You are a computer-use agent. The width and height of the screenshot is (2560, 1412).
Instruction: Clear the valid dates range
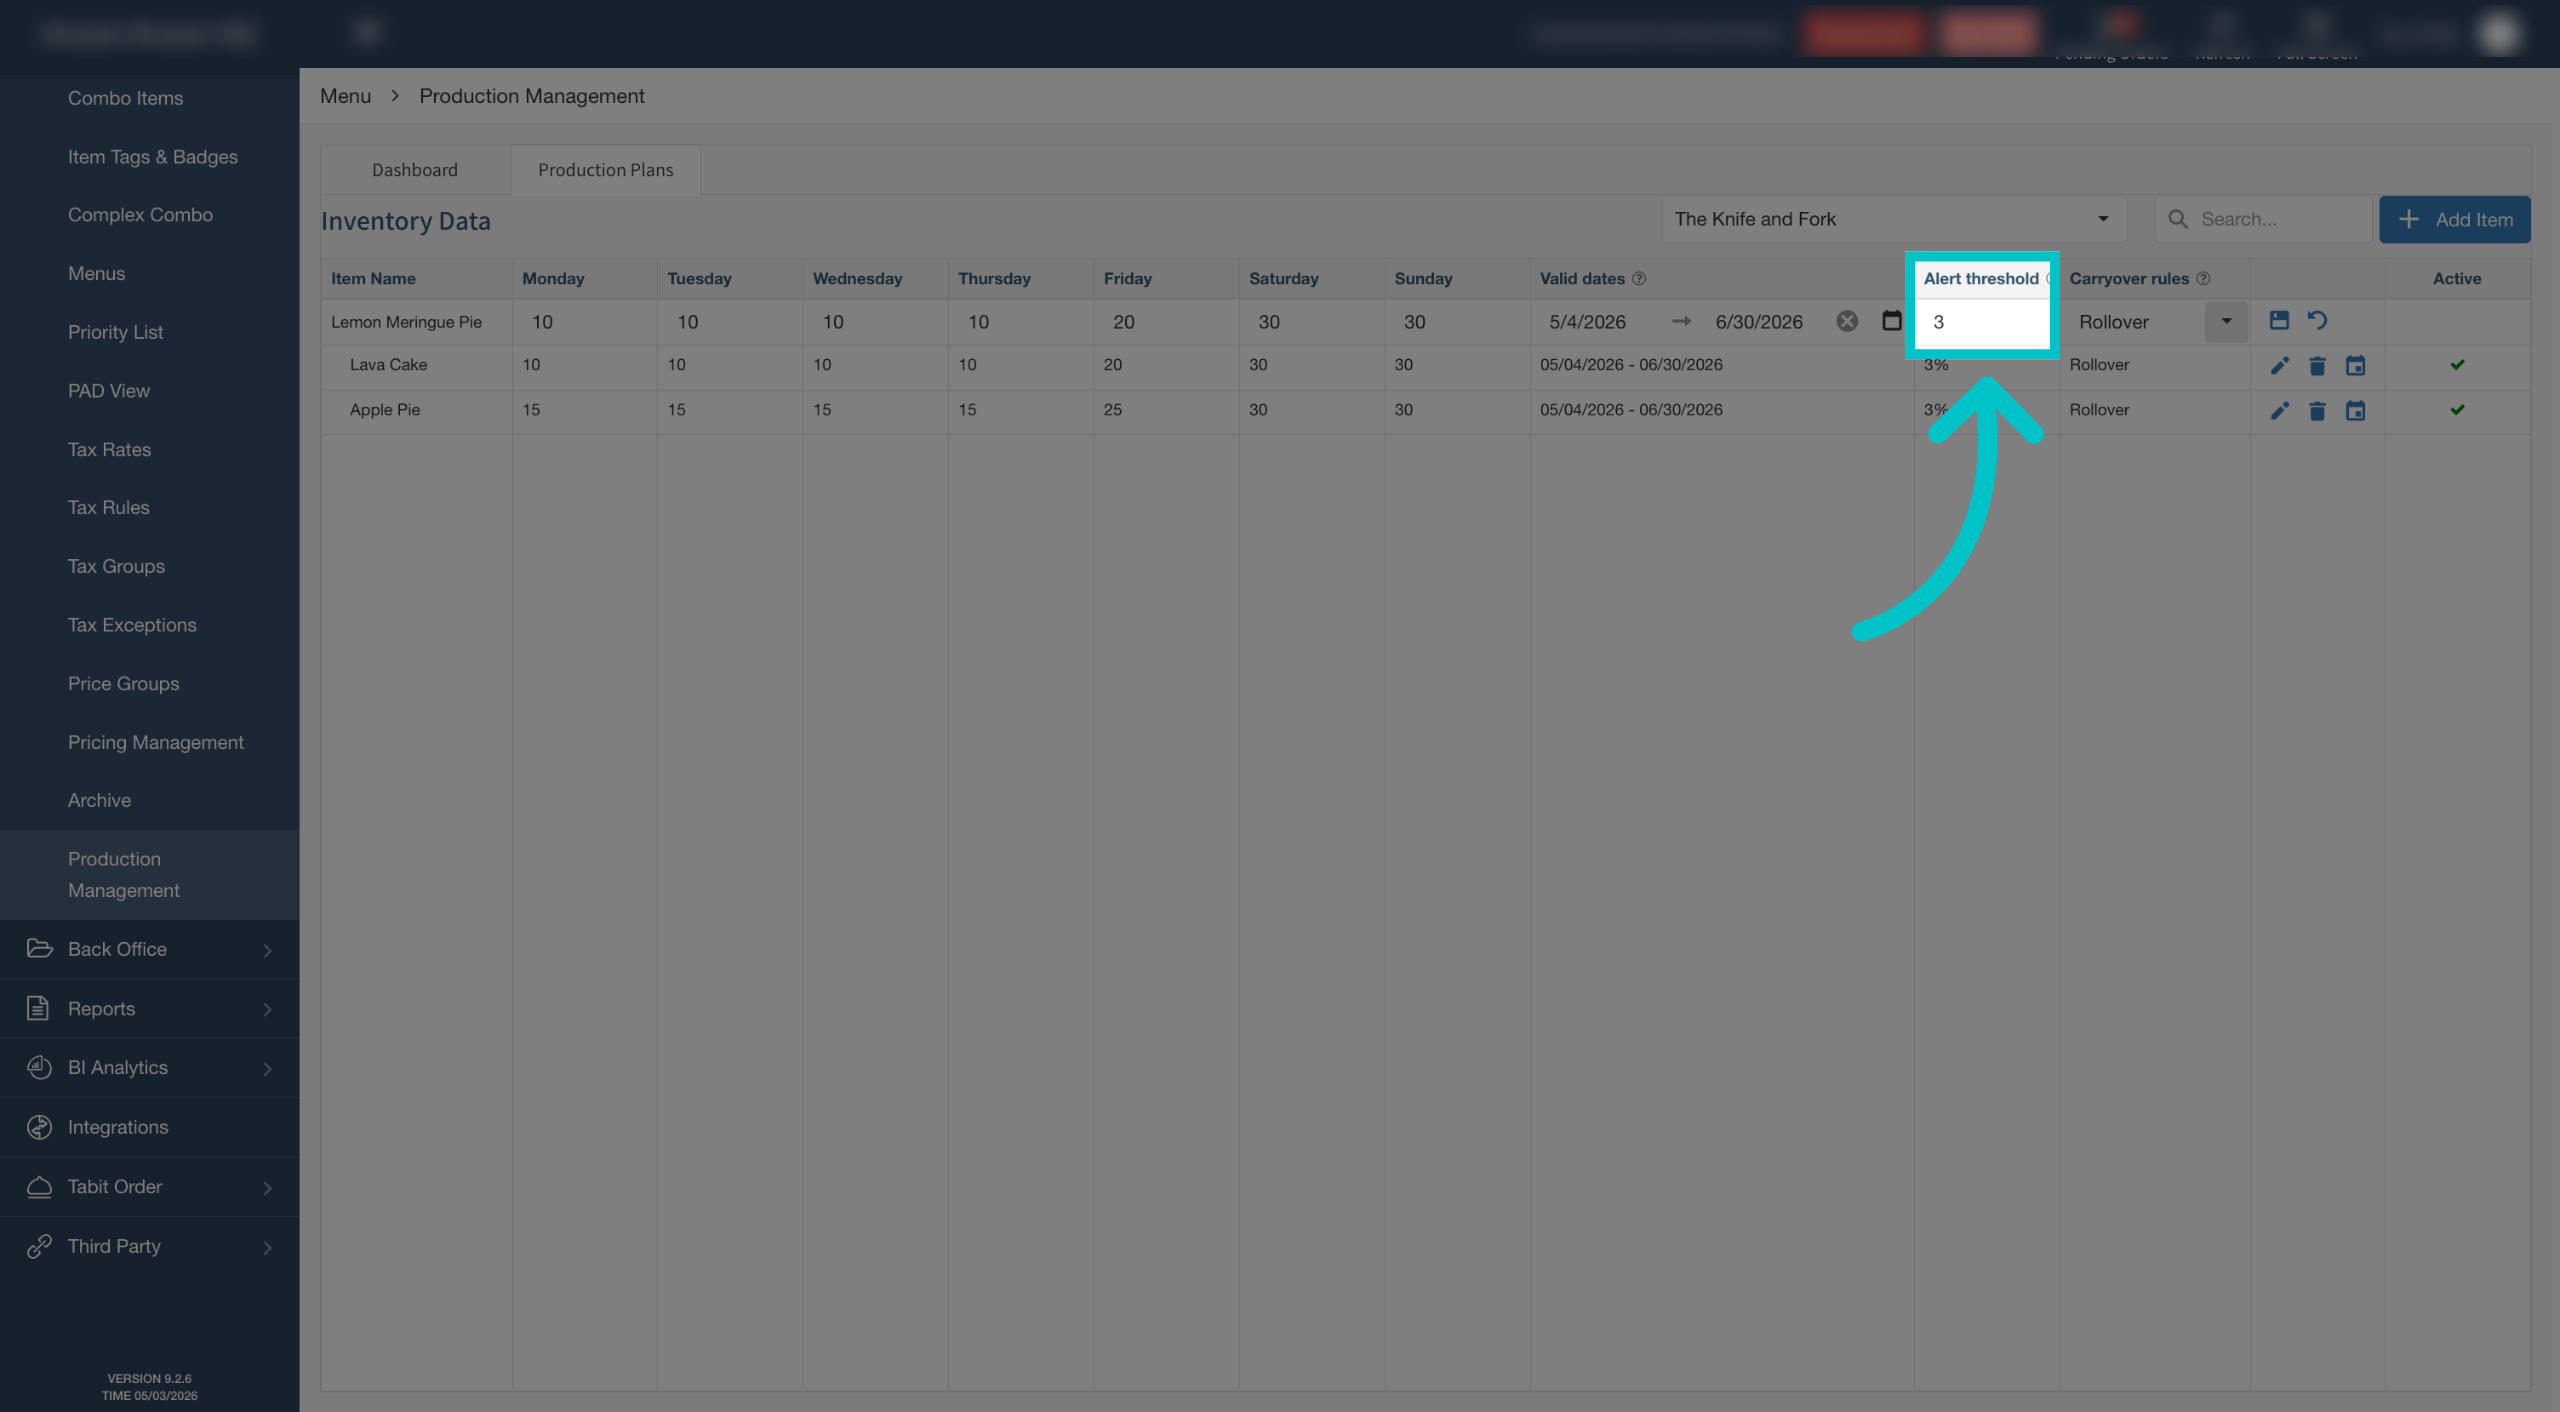pos(1847,321)
